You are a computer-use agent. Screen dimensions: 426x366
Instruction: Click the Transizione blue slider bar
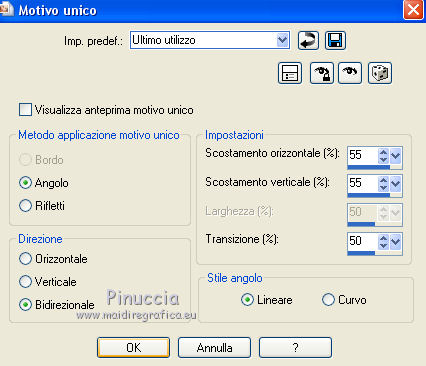point(361,253)
